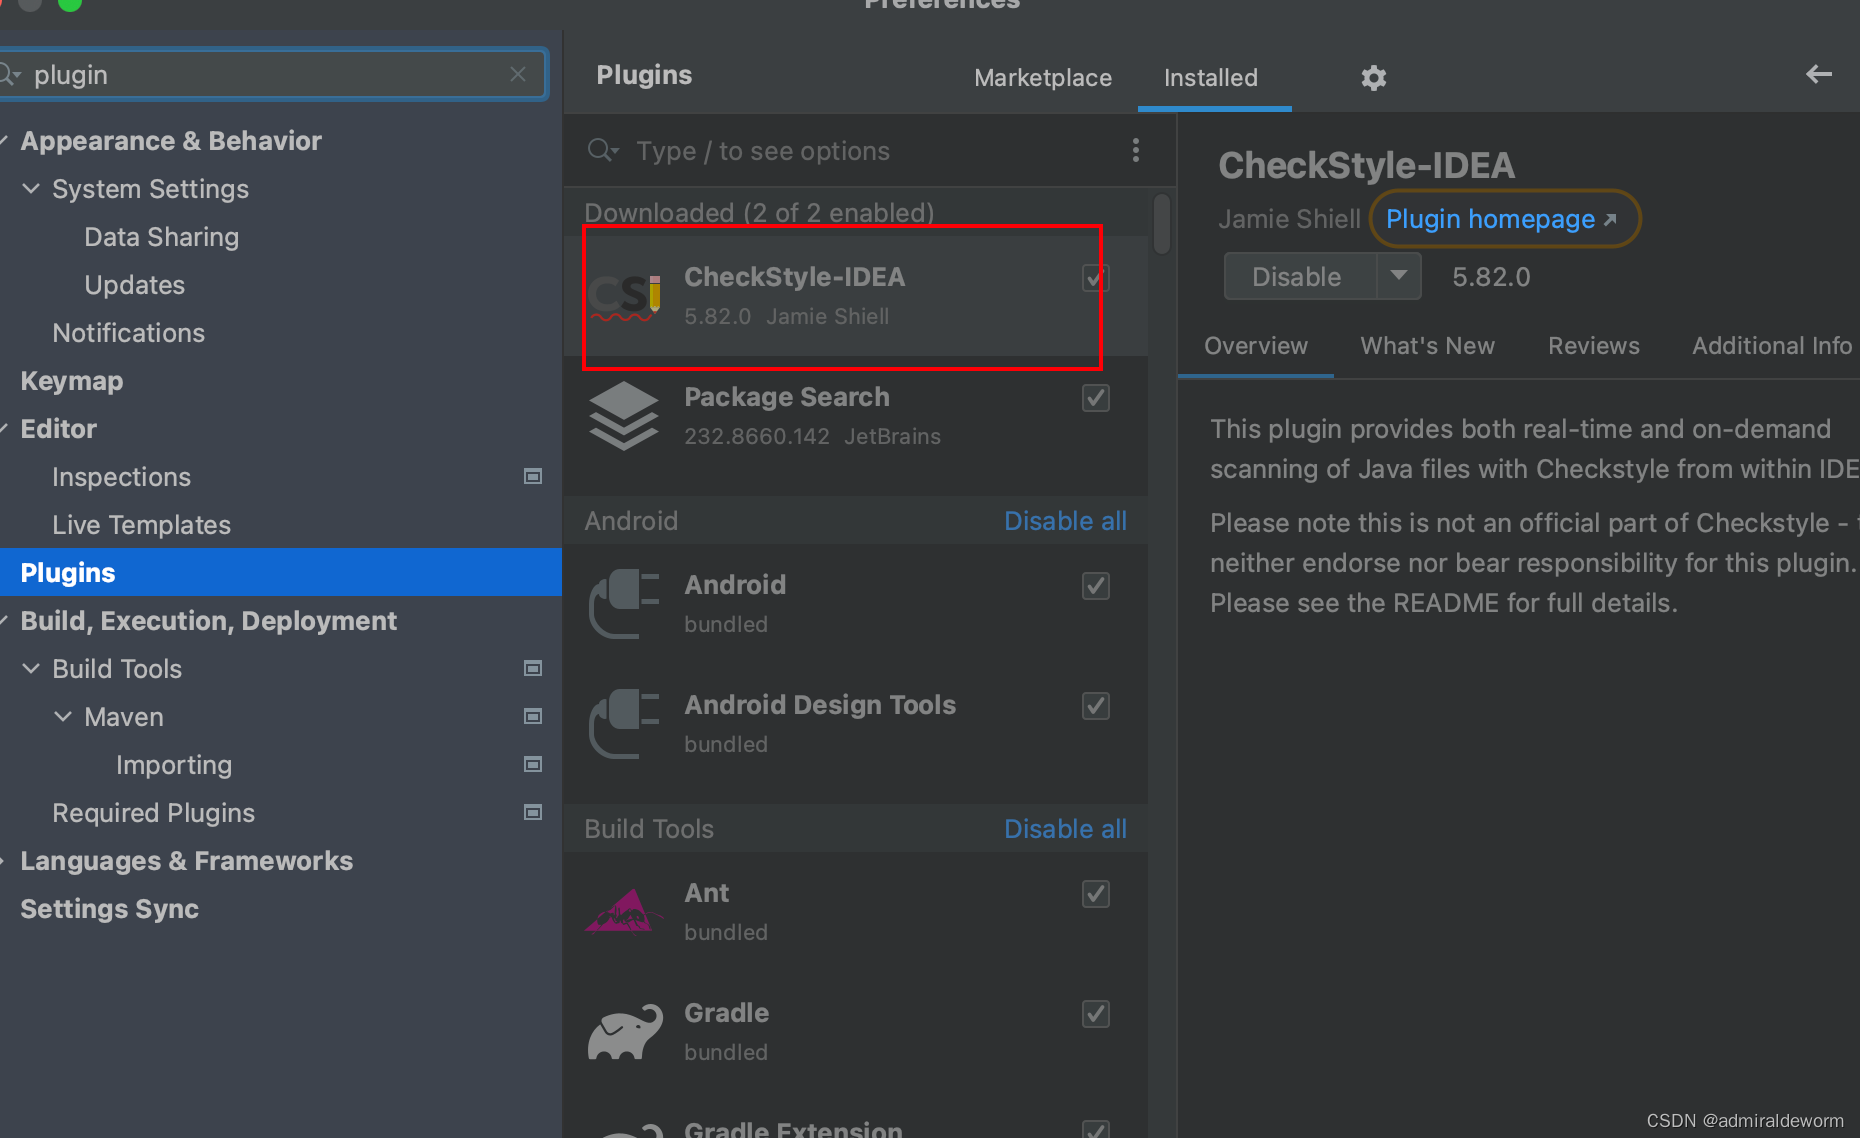Click the project-level marker beside Inspections
1860x1138 pixels.
(x=533, y=476)
